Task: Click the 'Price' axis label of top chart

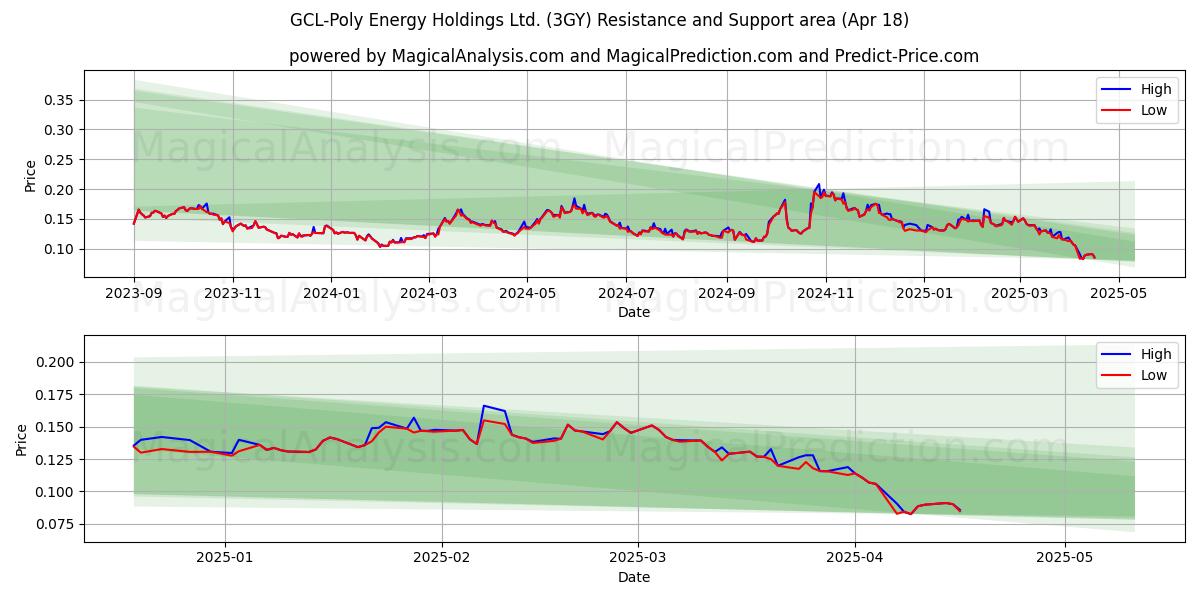Action: tap(30, 175)
